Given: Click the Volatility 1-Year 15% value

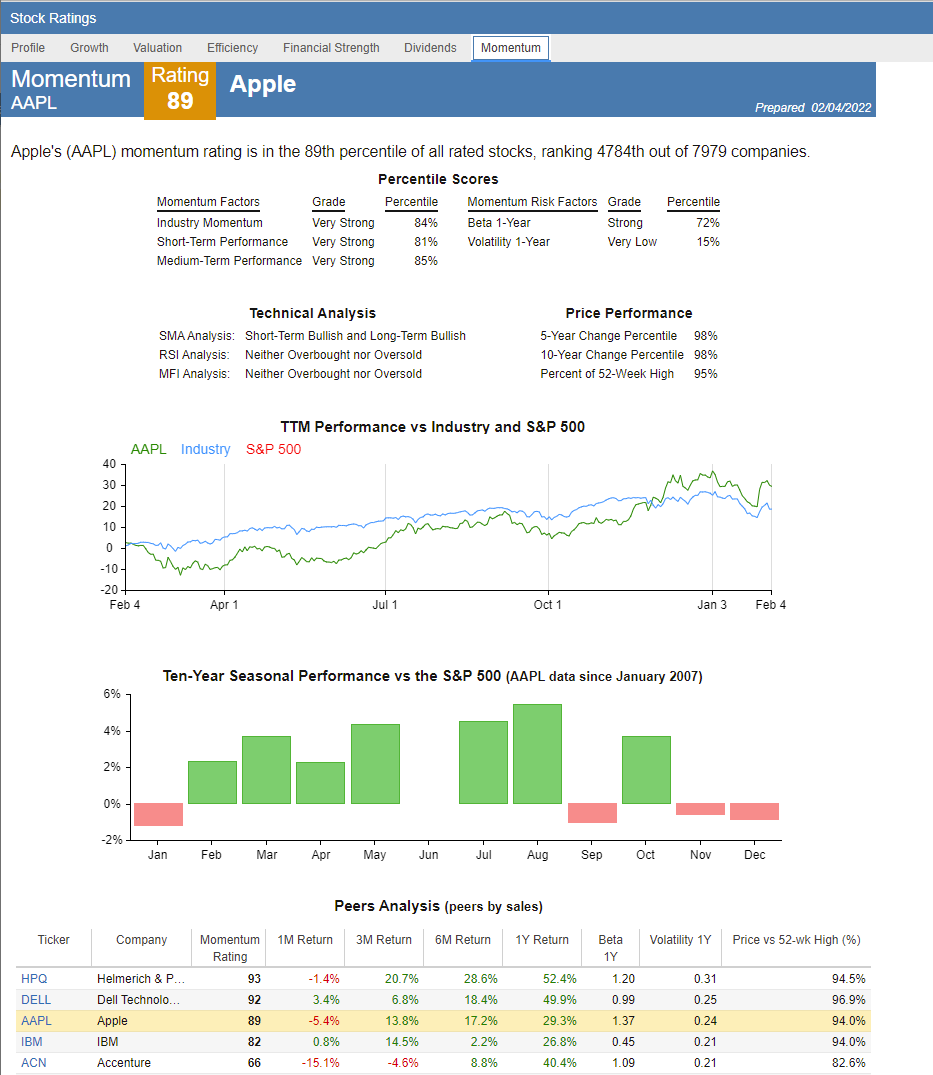Looking at the screenshot, I should [708, 242].
